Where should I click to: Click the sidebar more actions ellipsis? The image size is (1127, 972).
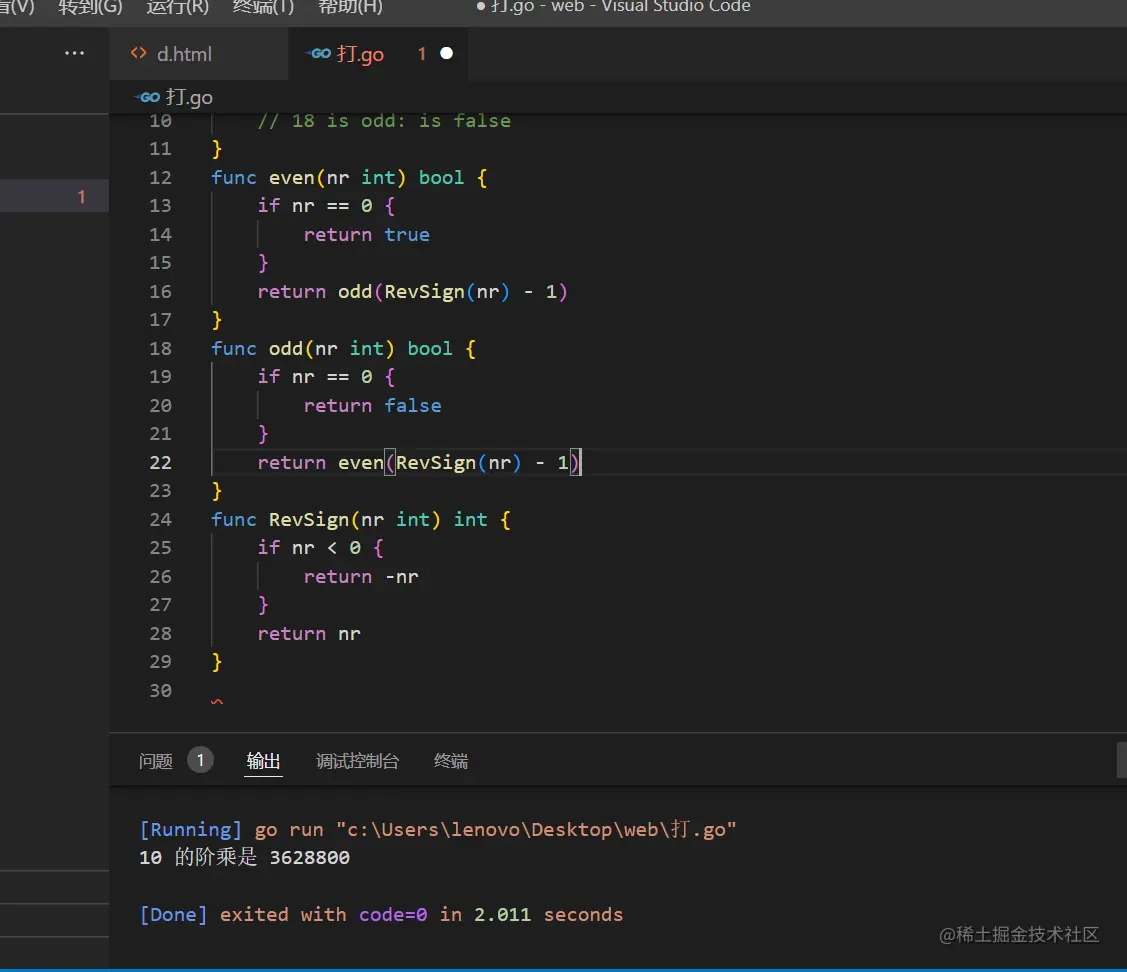click(74, 53)
